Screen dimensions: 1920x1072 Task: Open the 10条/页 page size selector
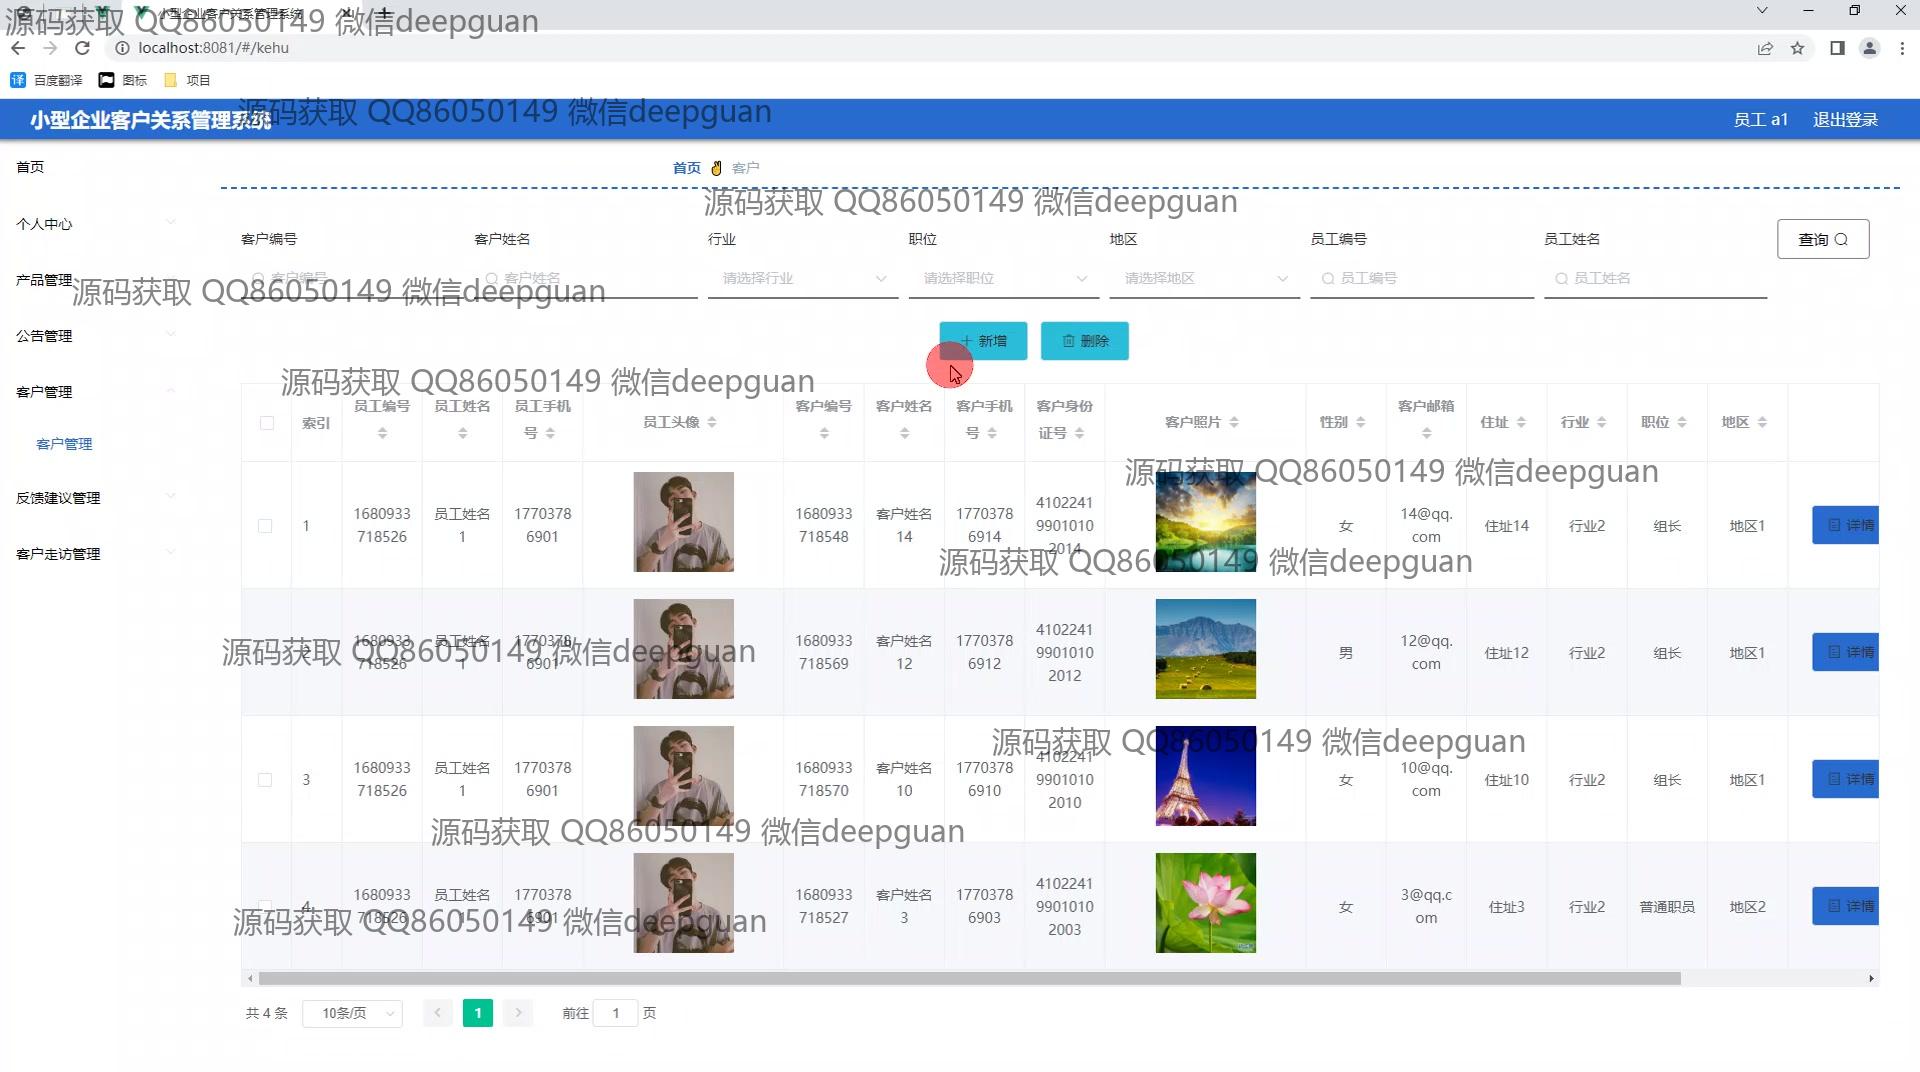352,1013
